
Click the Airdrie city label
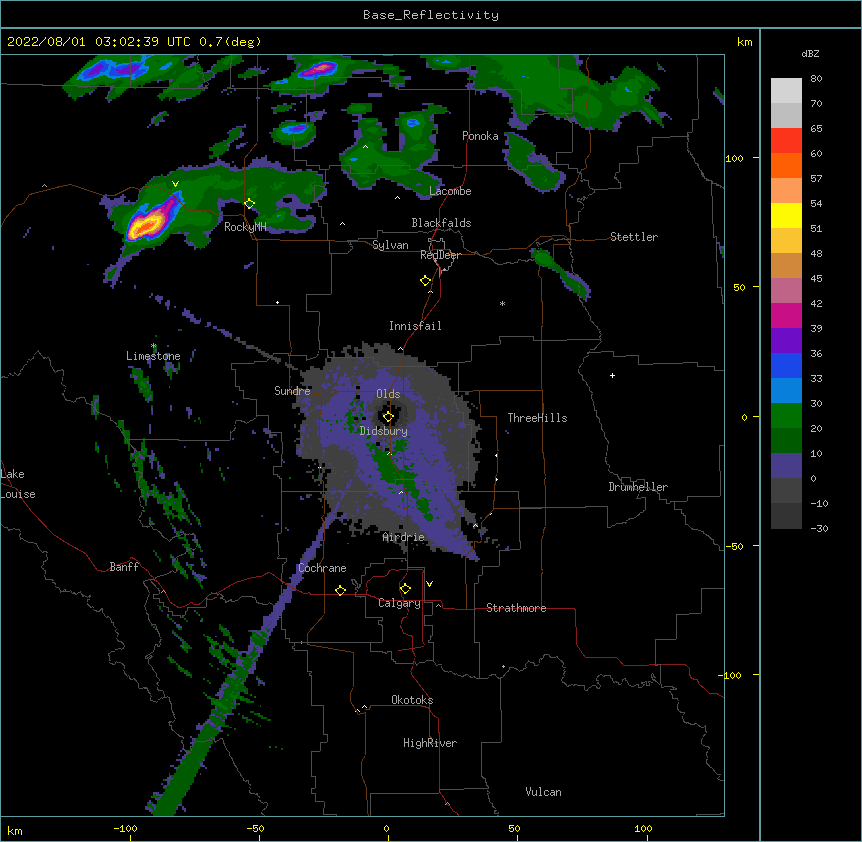[404, 537]
